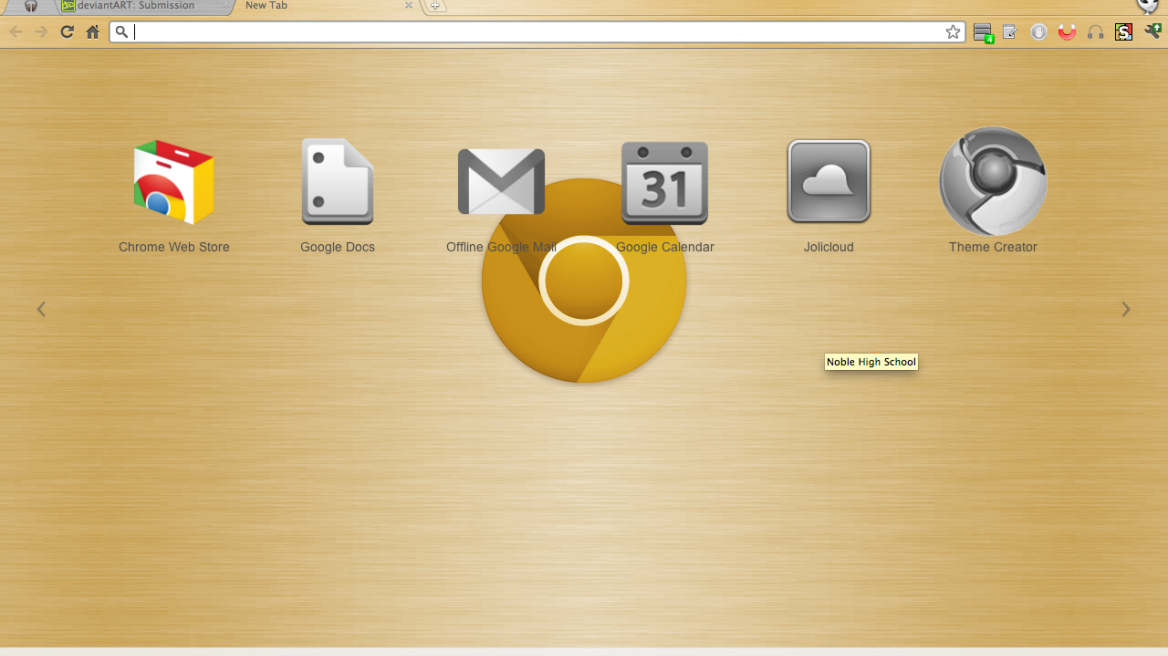This screenshot has width=1168, height=656.
Task: Open a new tab with the plus button
Action: click(435, 6)
